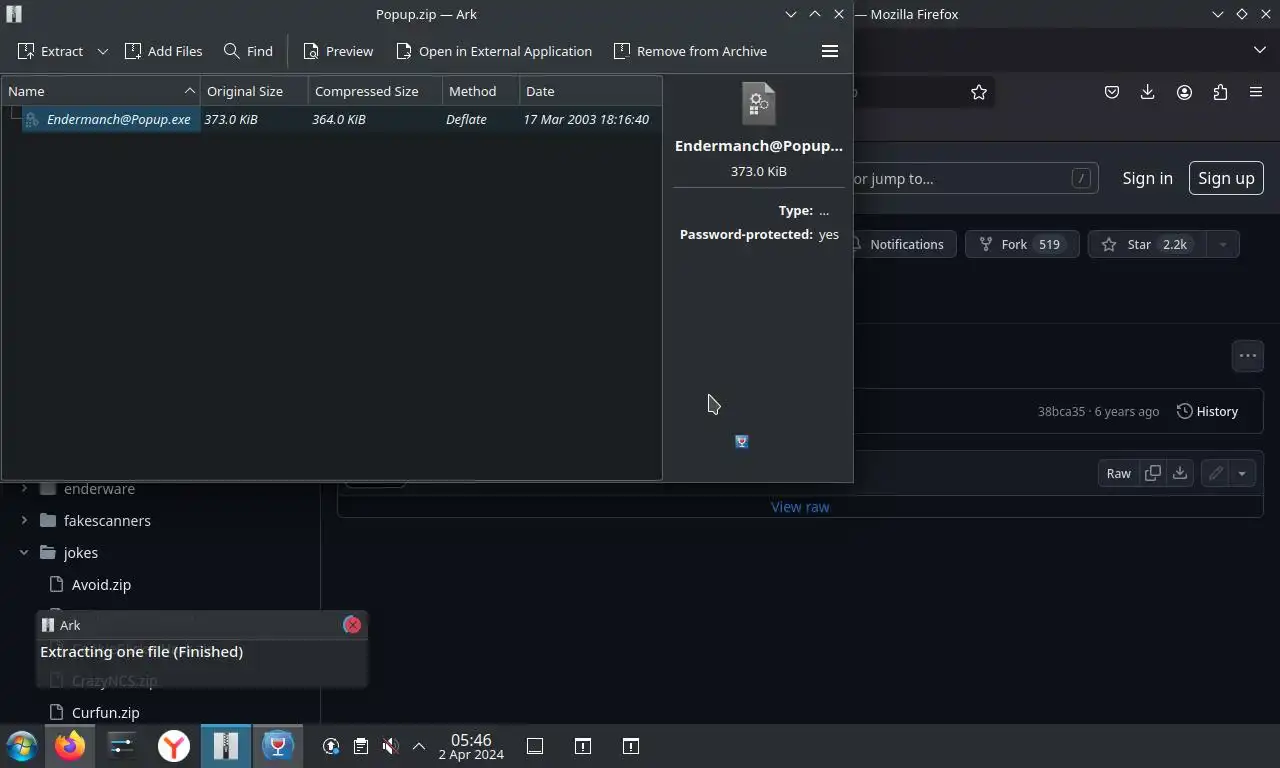This screenshot has height=768, width=1280.
Task: Click the GitHub Sign in link
Action: coord(1147,178)
